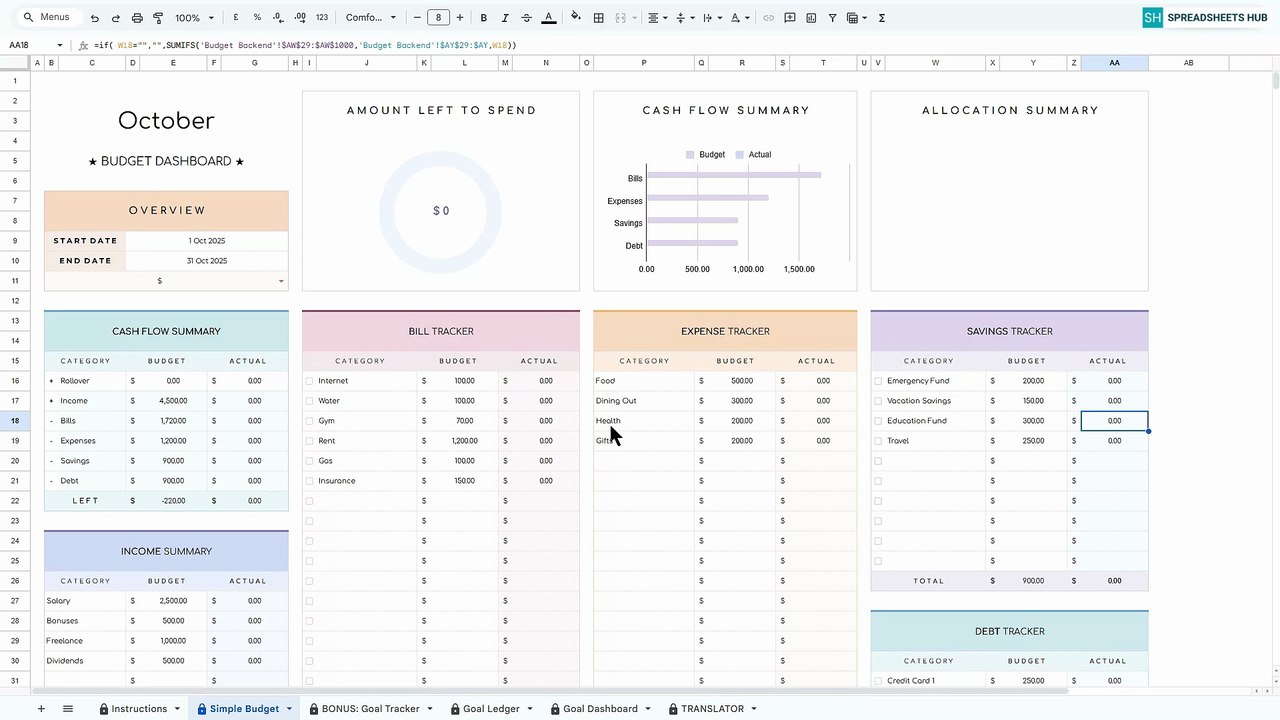Check the Rent bill checkbox
The image size is (1280, 720).
click(x=309, y=441)
